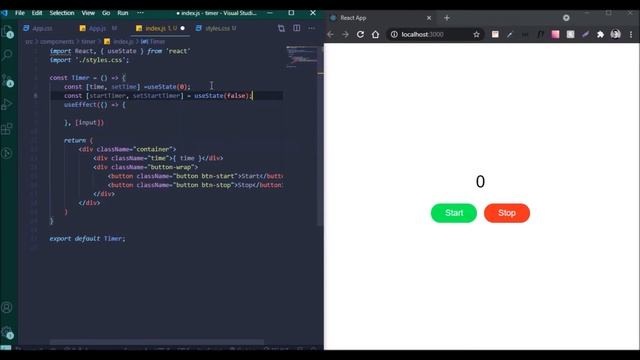This screenshot has height=360, width=640.
Task: Click the Timer breadcrumb symbol
Action: [153, 42]
